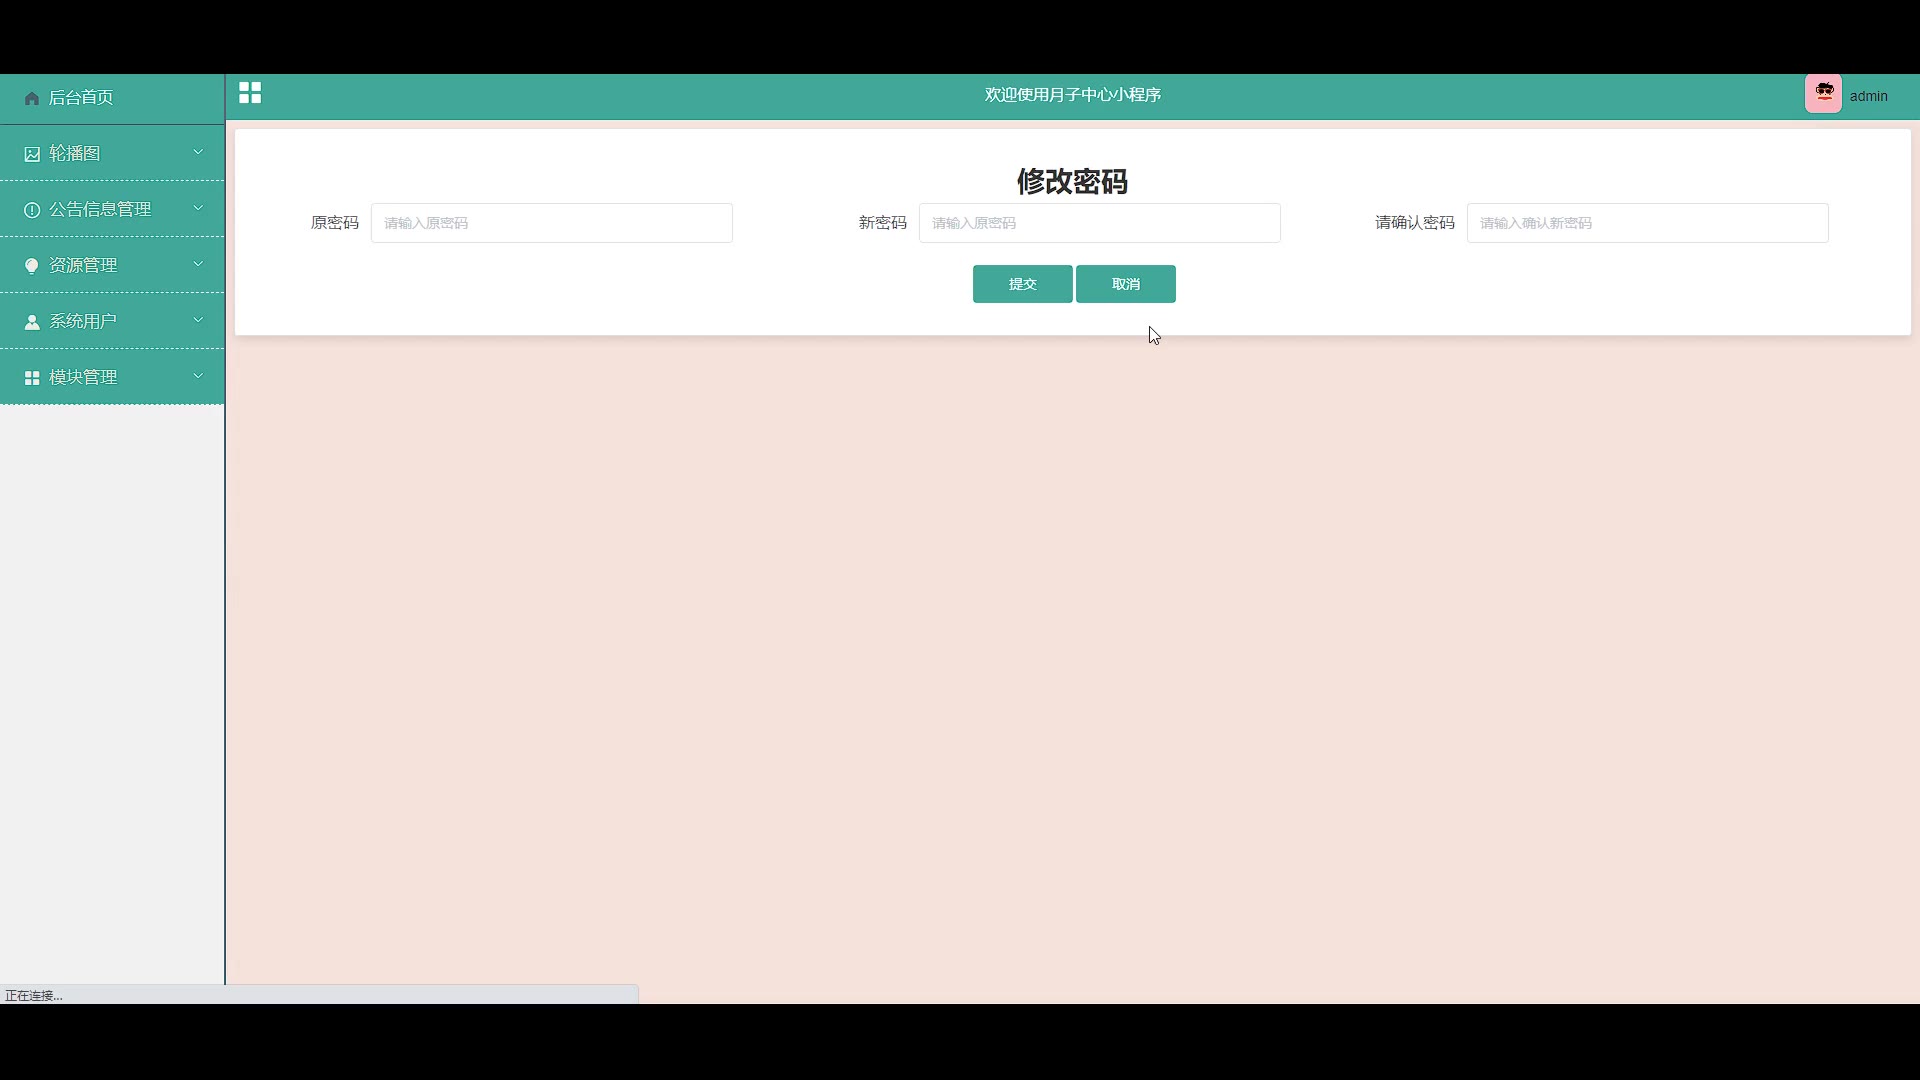Toggle the sidebar with the four-squares icon
Image resolution: width=1920 pixels, height=1080 pixels.
tap(250, 93)
